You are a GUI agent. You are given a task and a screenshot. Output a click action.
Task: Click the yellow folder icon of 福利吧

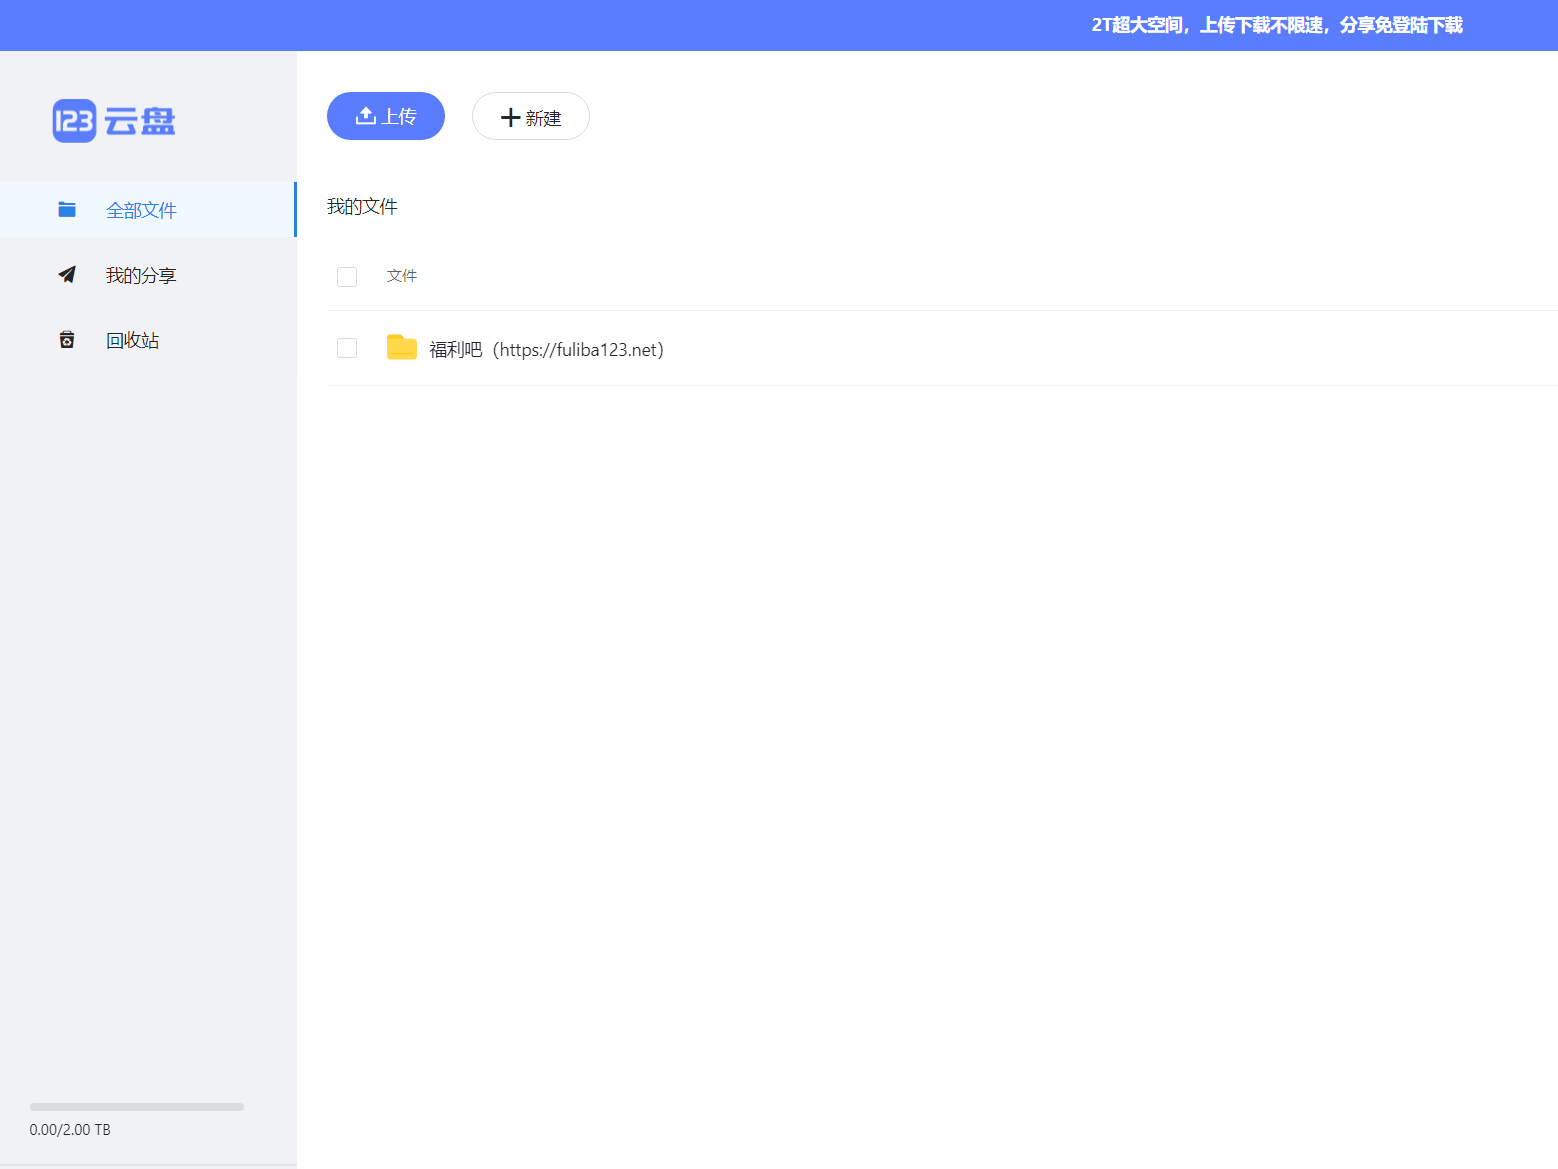pos(402,347)
